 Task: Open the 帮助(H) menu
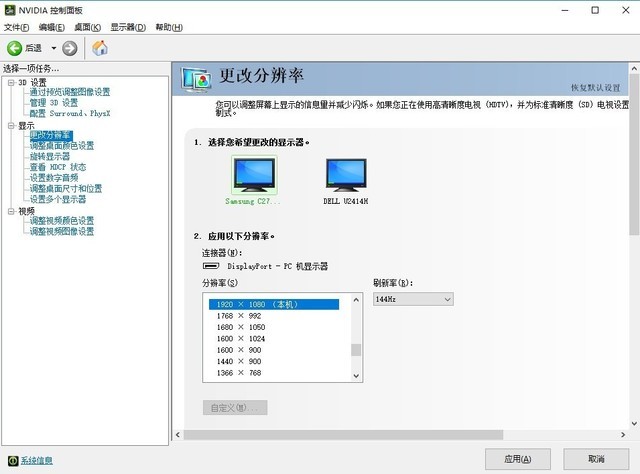point(169,27)
